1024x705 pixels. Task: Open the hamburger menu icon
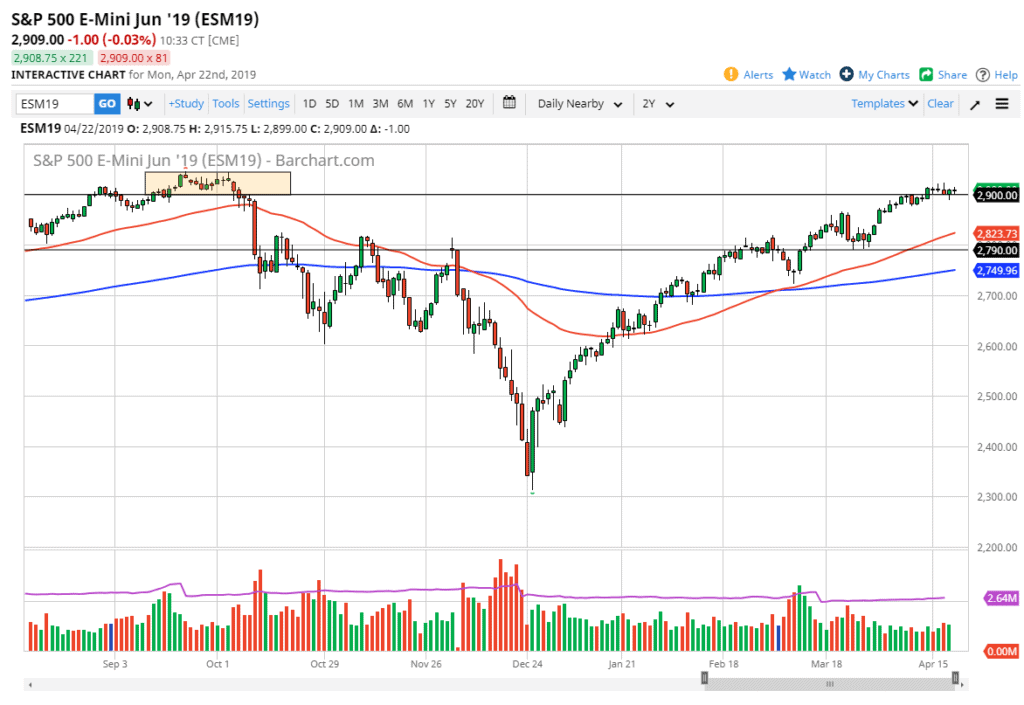point(1002,104)
